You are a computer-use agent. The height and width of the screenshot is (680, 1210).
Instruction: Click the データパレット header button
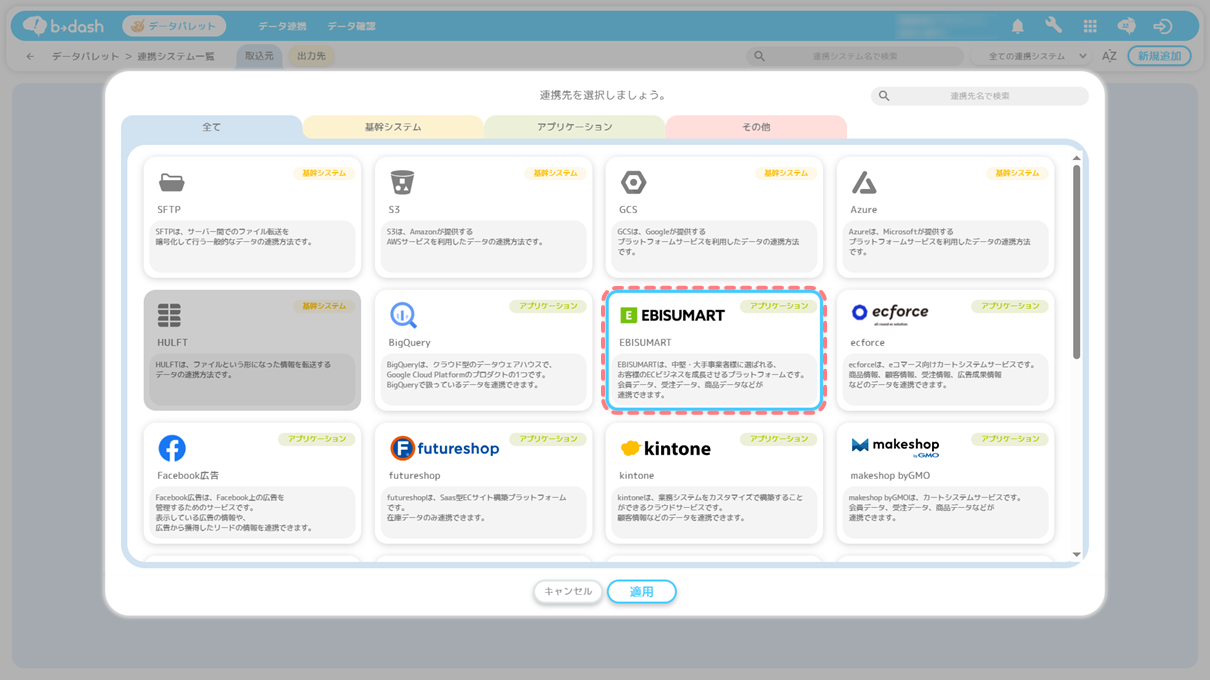click(174, 26)
